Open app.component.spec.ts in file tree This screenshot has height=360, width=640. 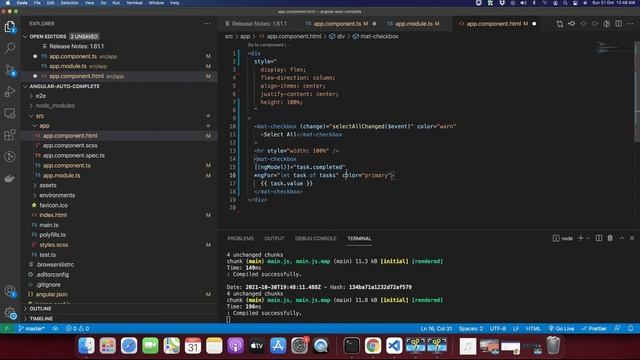point(73,156)
